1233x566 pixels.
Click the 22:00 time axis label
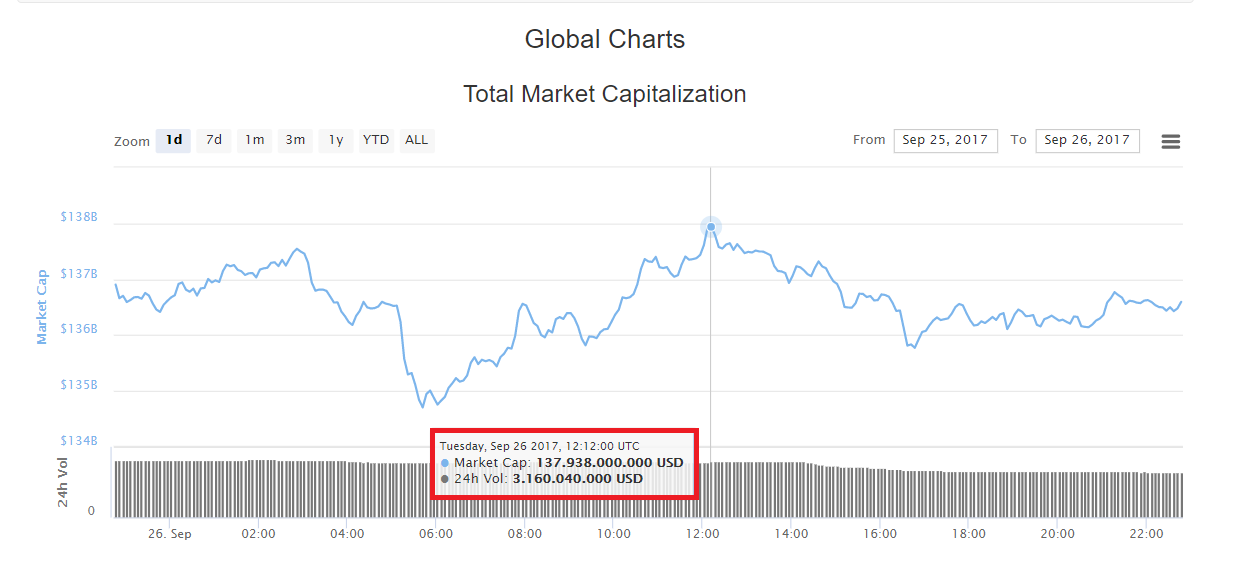pyautogui.click(x=1146, y=534)
